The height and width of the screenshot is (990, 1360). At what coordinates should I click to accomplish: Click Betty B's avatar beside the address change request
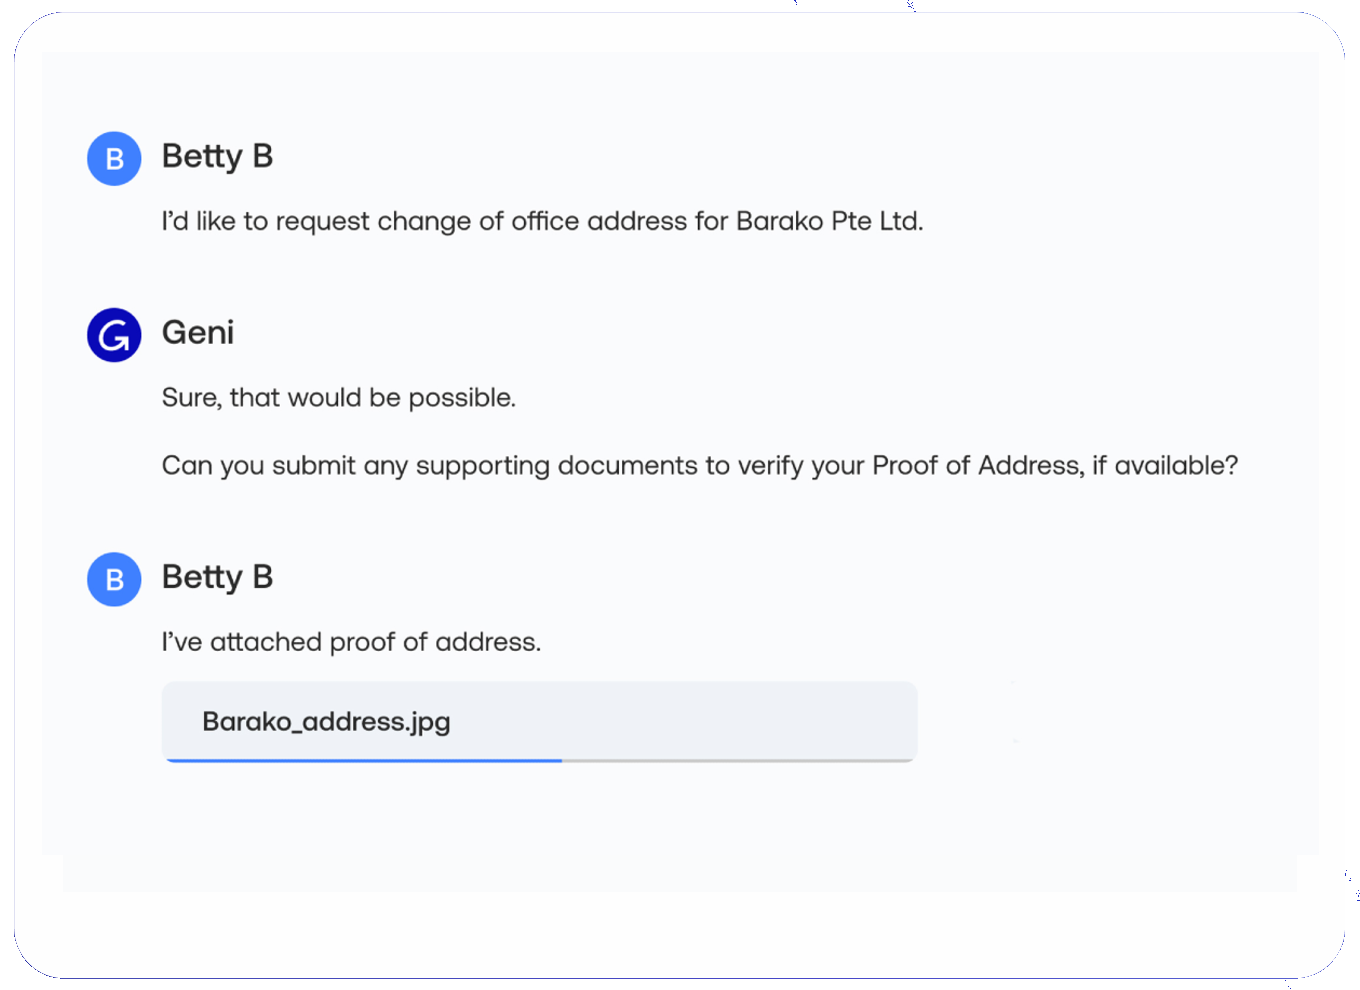point(114,158)
